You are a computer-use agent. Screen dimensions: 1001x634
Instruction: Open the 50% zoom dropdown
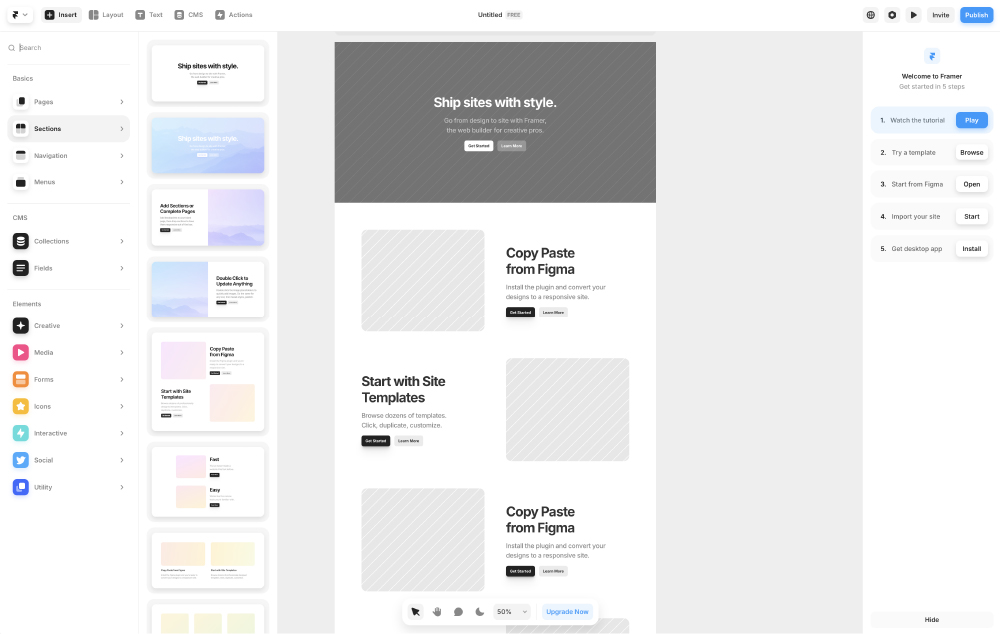tap(512, 612)
